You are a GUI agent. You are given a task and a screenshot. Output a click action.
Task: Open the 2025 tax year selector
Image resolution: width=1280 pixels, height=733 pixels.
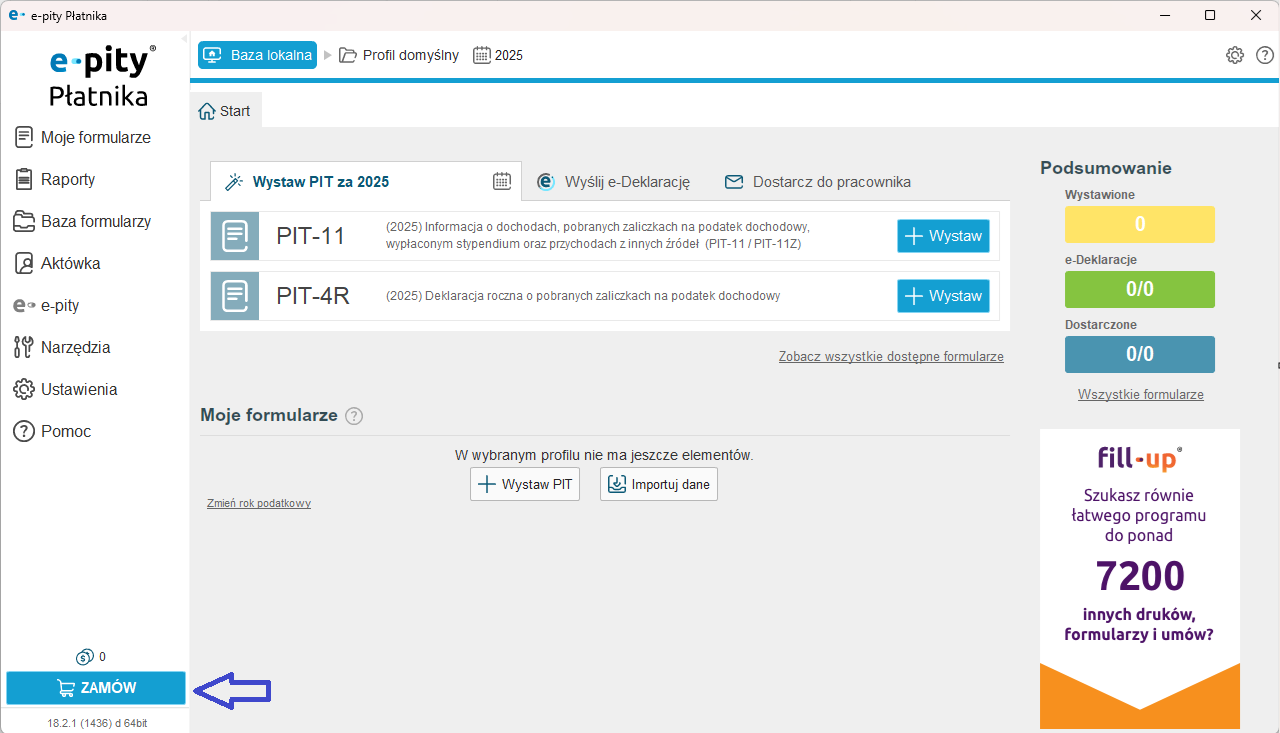[x=498, y=55]
